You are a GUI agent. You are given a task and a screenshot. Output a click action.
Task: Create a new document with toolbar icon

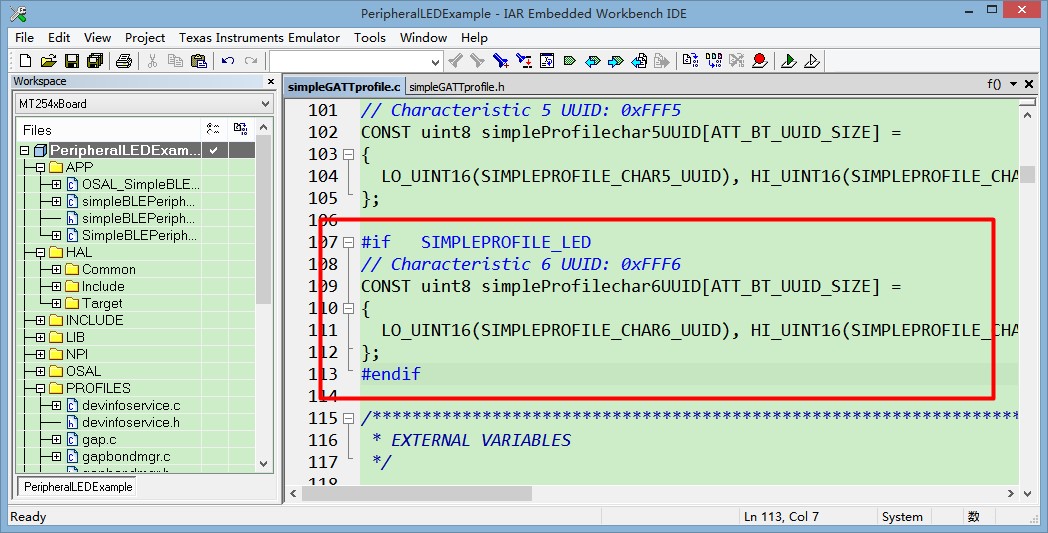[x=25, y=61]
